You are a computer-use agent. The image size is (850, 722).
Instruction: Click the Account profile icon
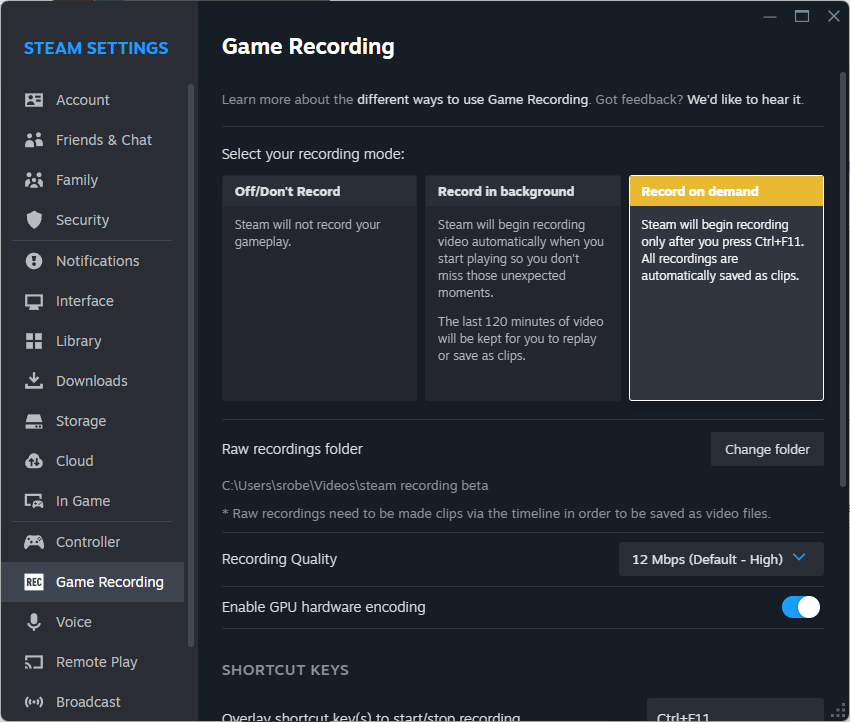pyautogui.click(x=34, y=99)
